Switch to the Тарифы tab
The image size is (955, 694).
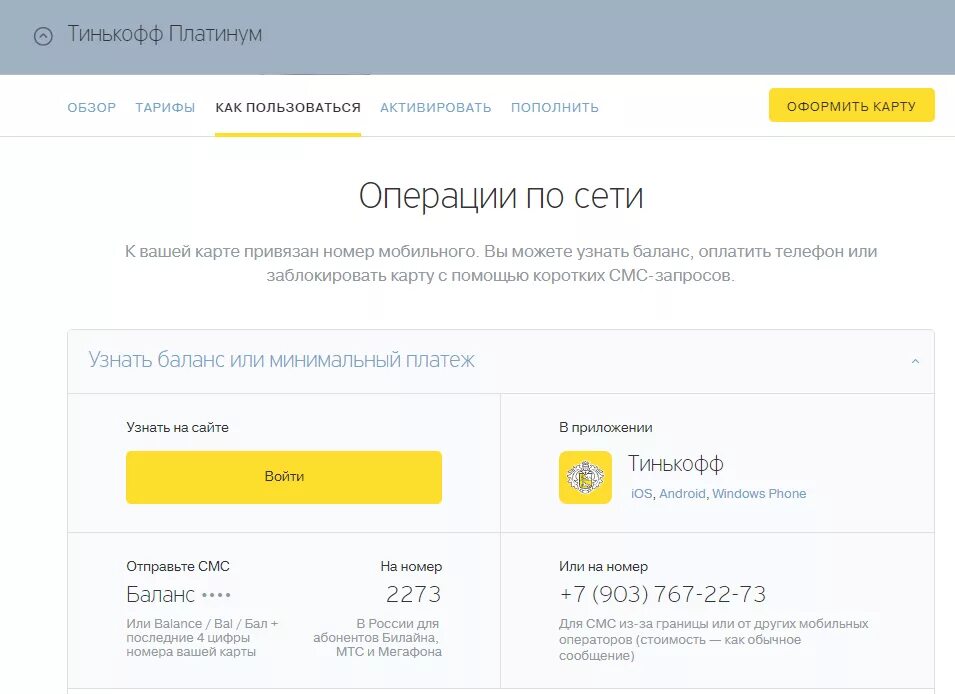165,108
